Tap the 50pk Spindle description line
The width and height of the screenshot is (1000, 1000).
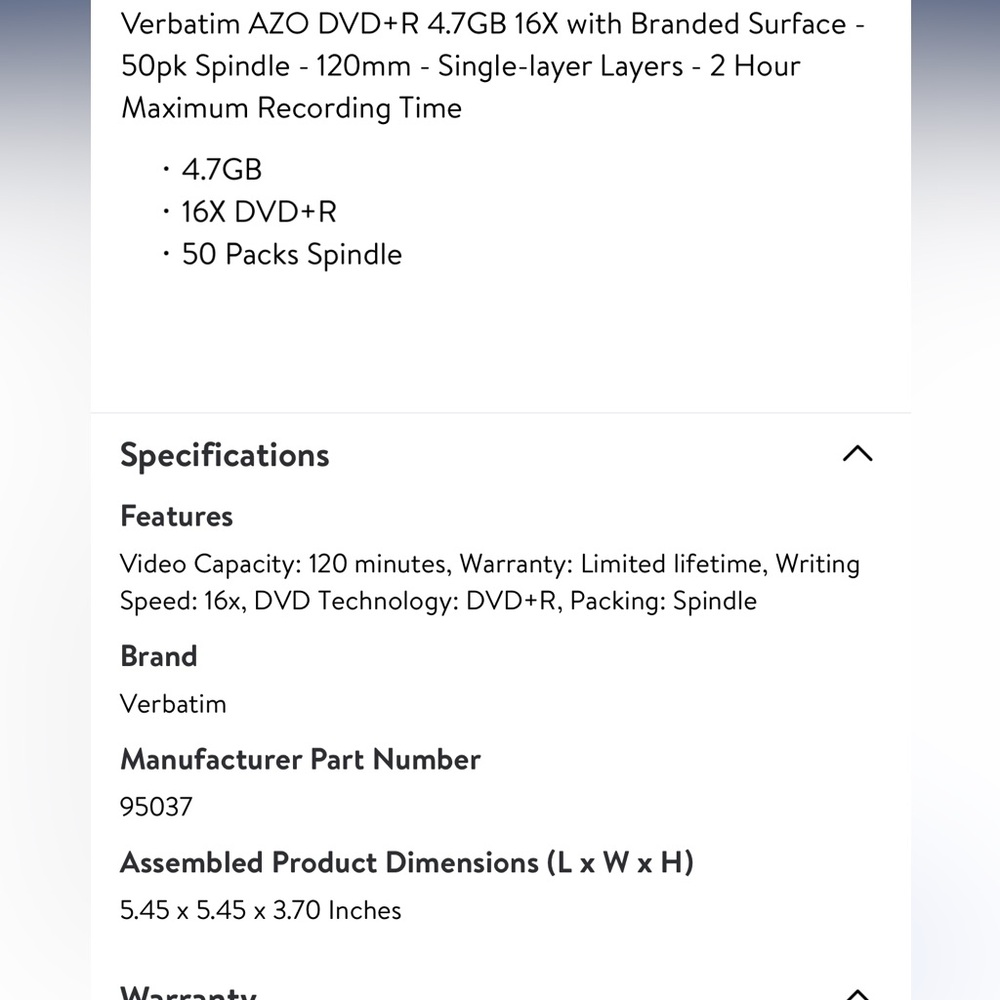(460, 66)
